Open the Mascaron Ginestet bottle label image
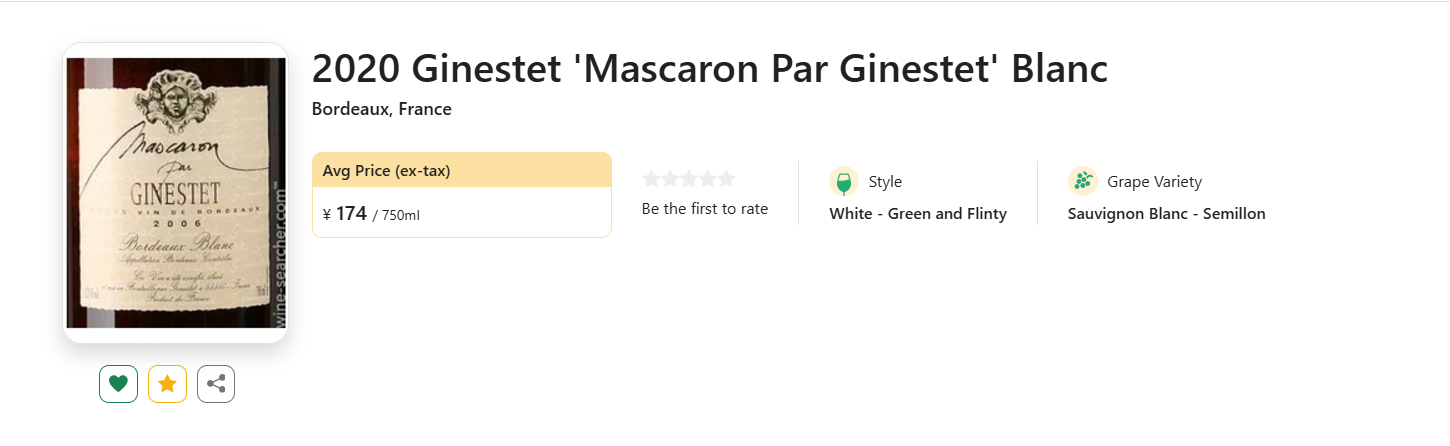The width and height of the screenshot is (1450, 446). pyautogui.click(x=176, y=193)
